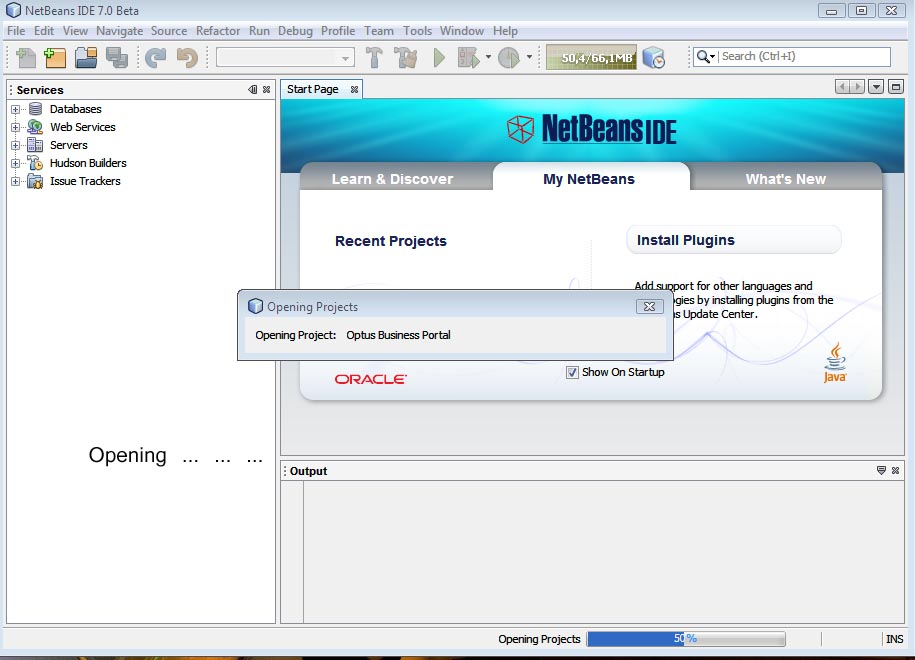Close the Opening Projects dialog
Viewport: 915px width, 660px height.
[649, 306]
